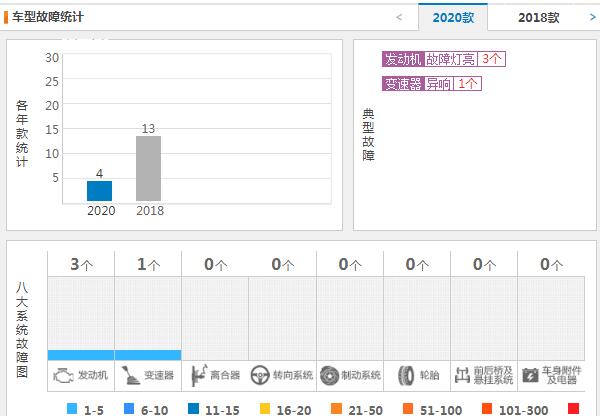Click the blue 2020 bar in chart
This screenshot has width=600, height=416.
[99, 191]
